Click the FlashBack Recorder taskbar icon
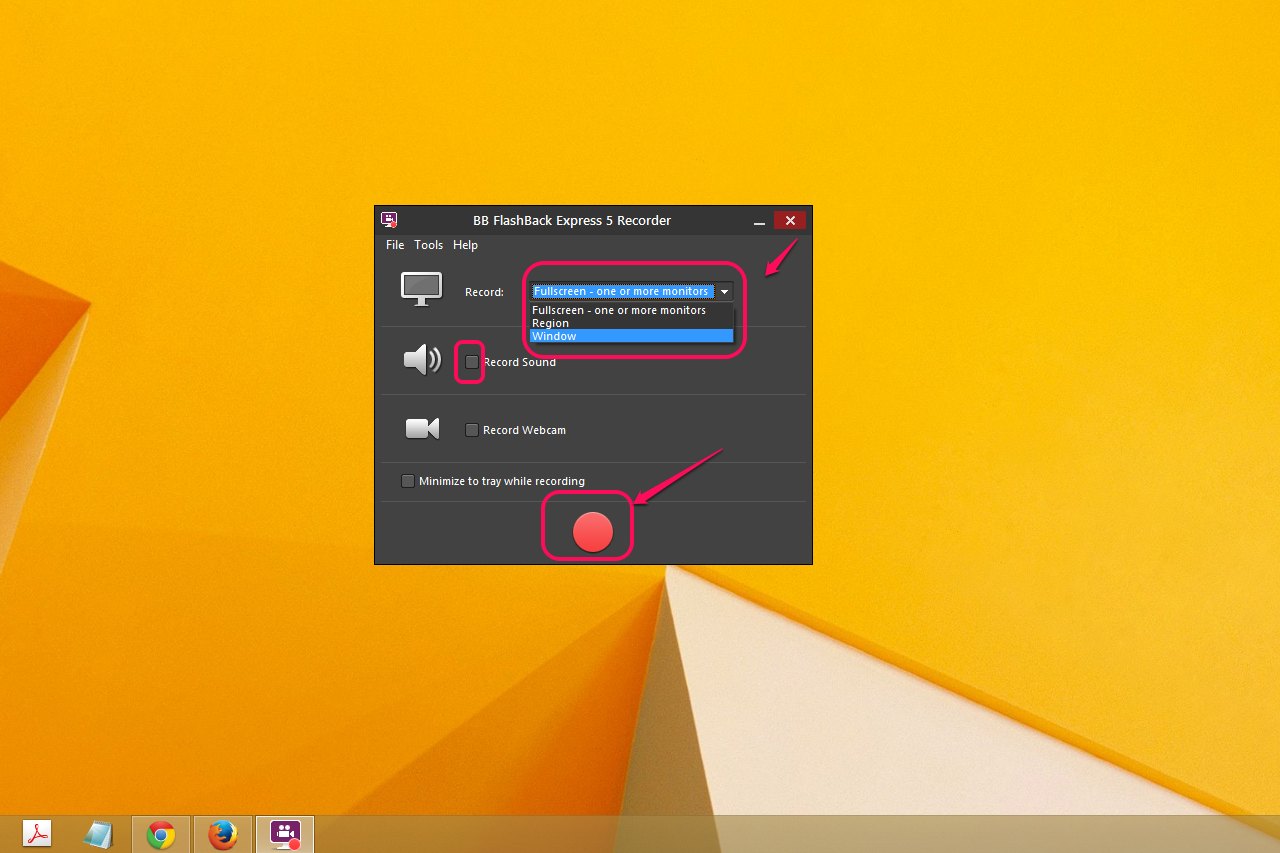This screenshot has height=853, width=1280. [x=285, y=835]
